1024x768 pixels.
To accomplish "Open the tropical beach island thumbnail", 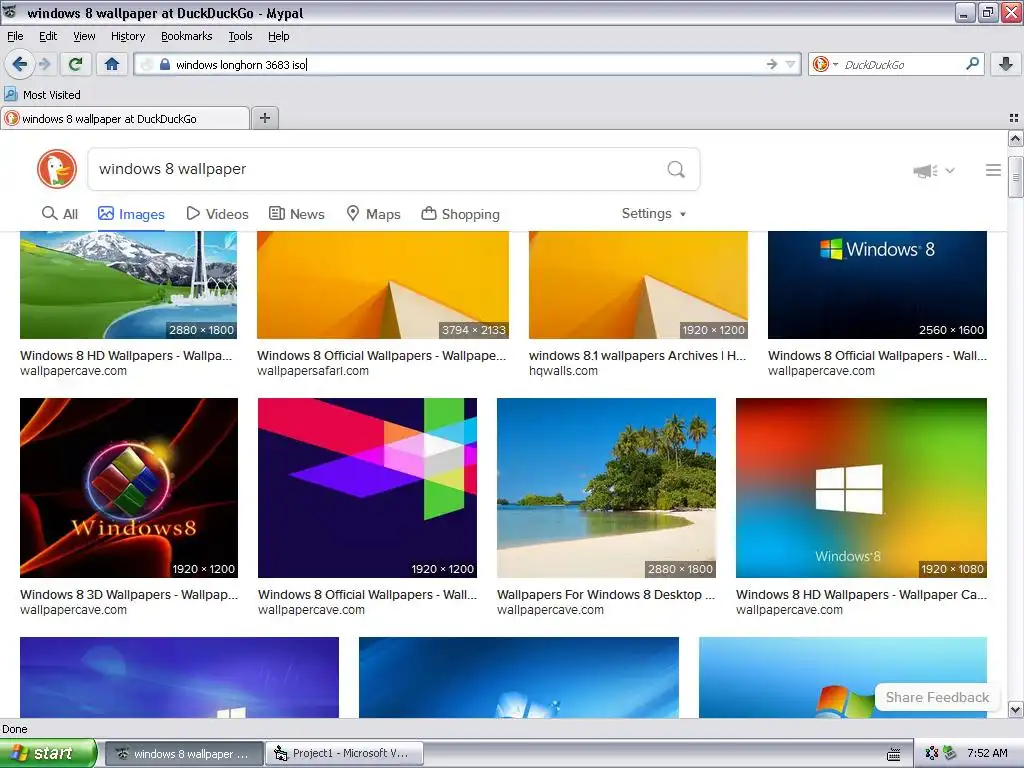I will coord(606,488).
